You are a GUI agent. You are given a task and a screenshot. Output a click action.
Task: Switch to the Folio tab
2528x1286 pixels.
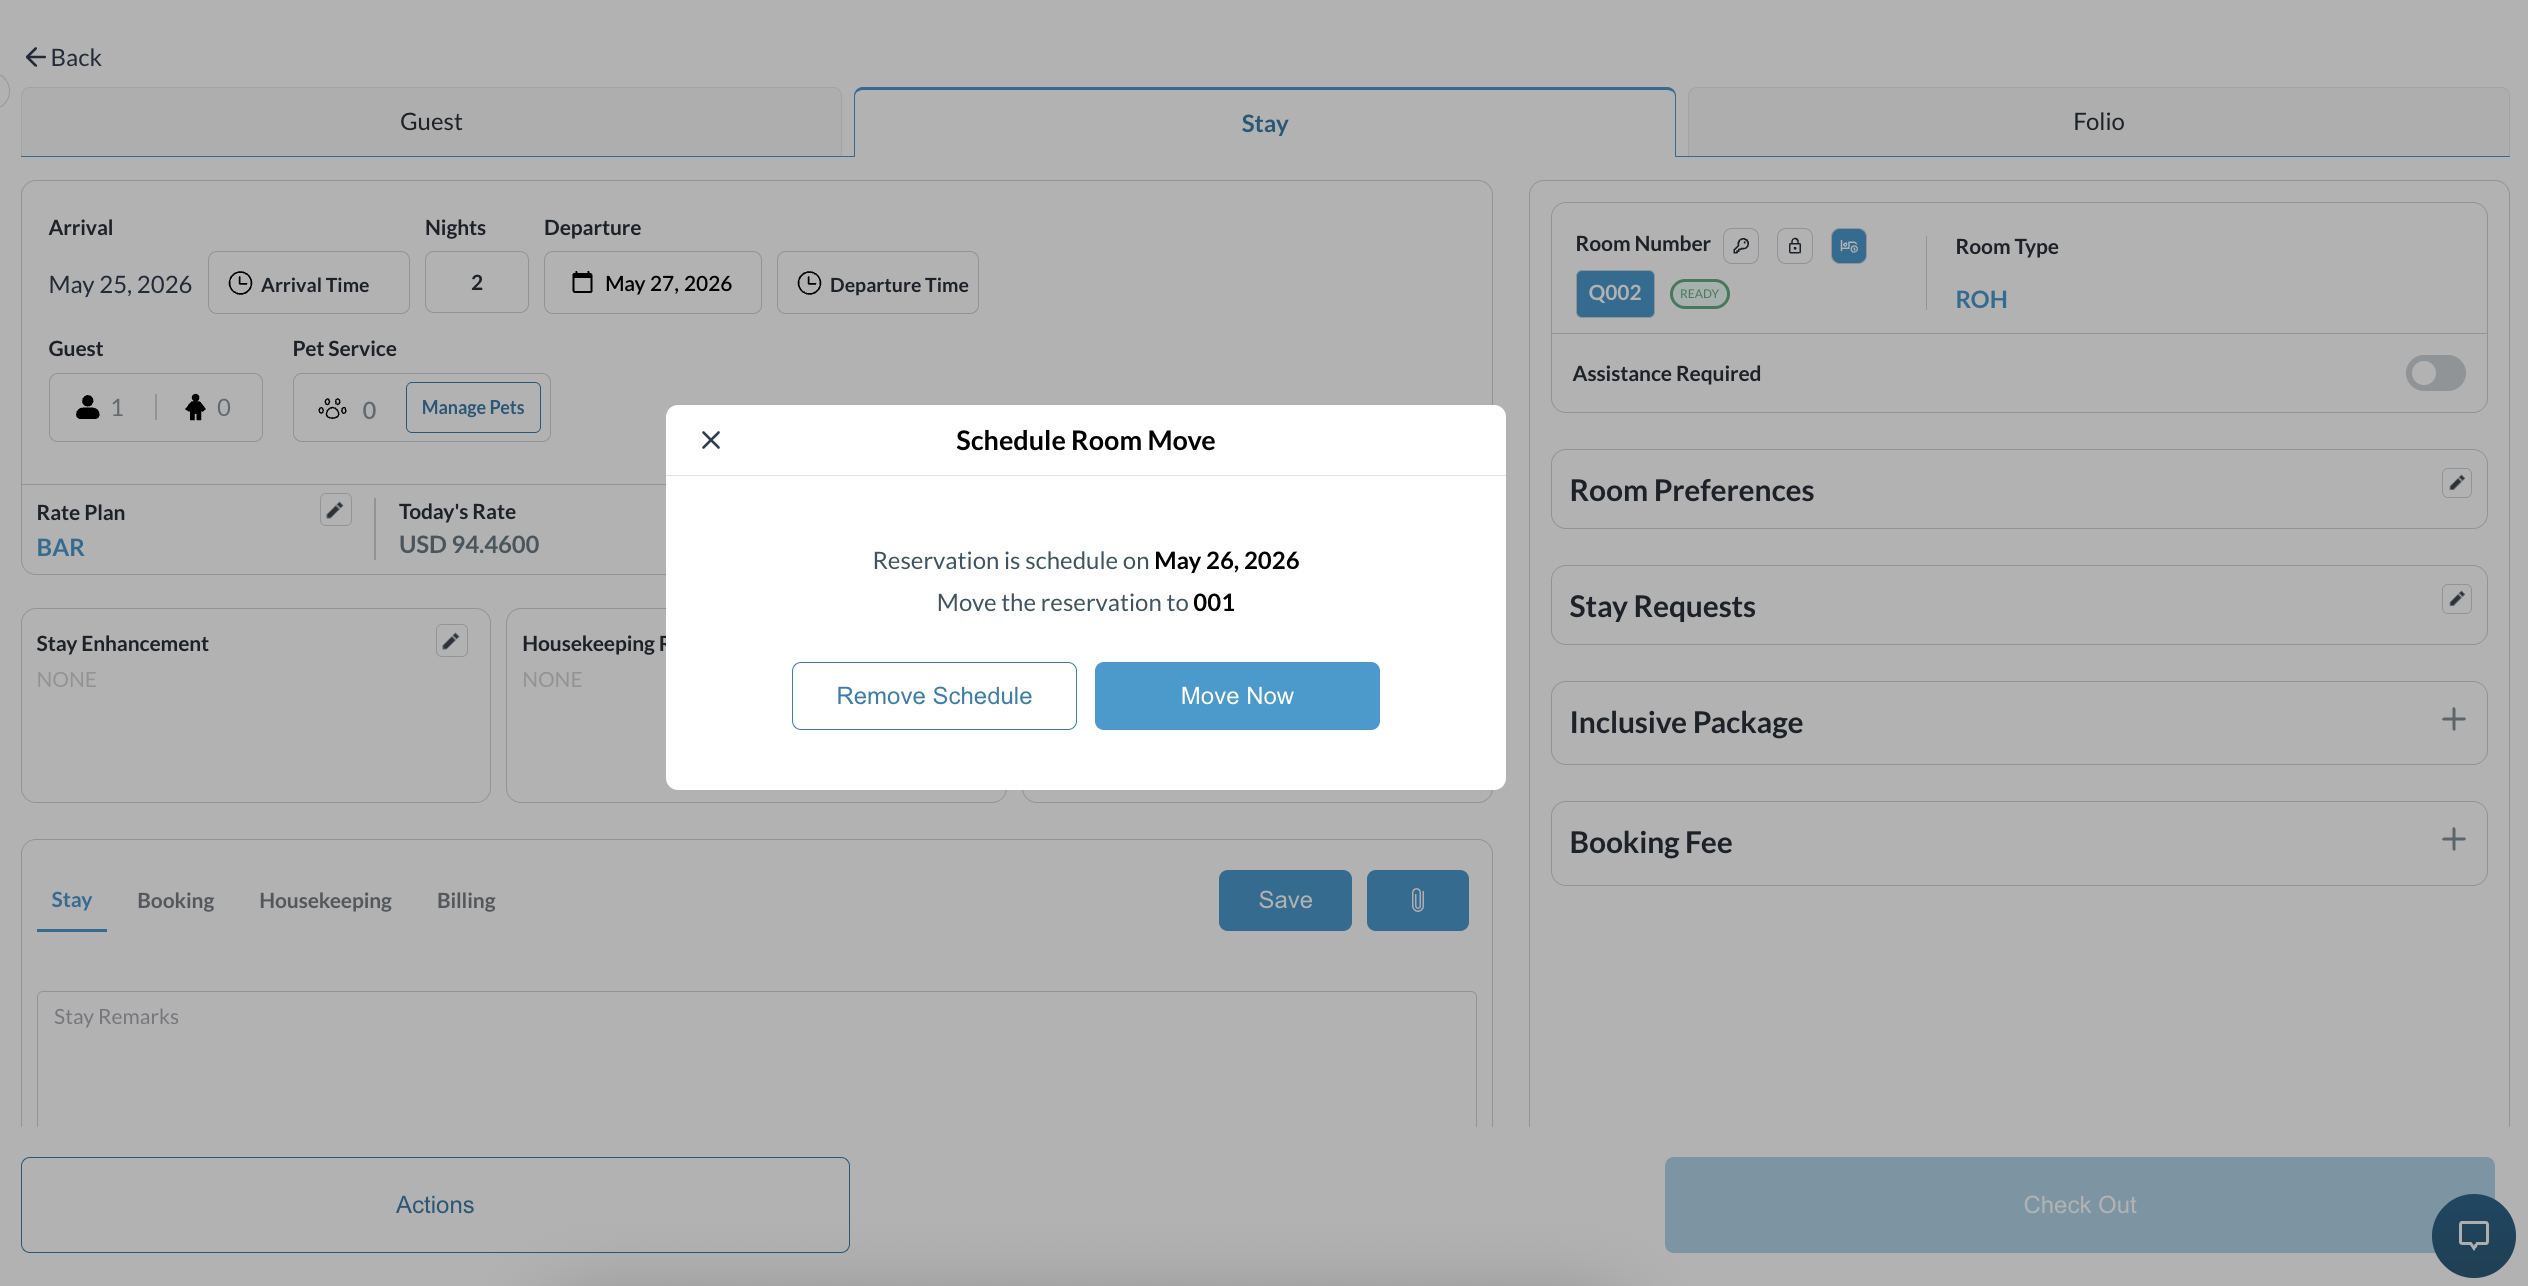[2099, 122]
